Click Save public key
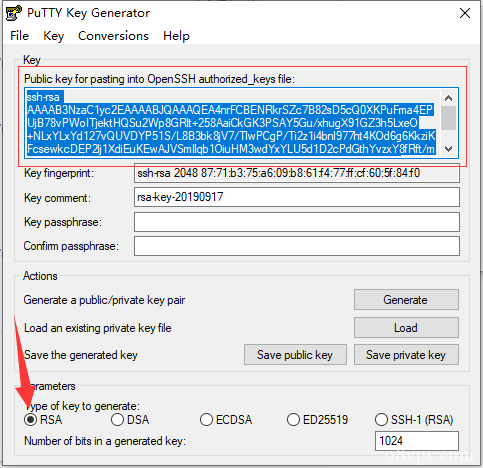The height and width of the screenshot is (468, 483). 295,355
